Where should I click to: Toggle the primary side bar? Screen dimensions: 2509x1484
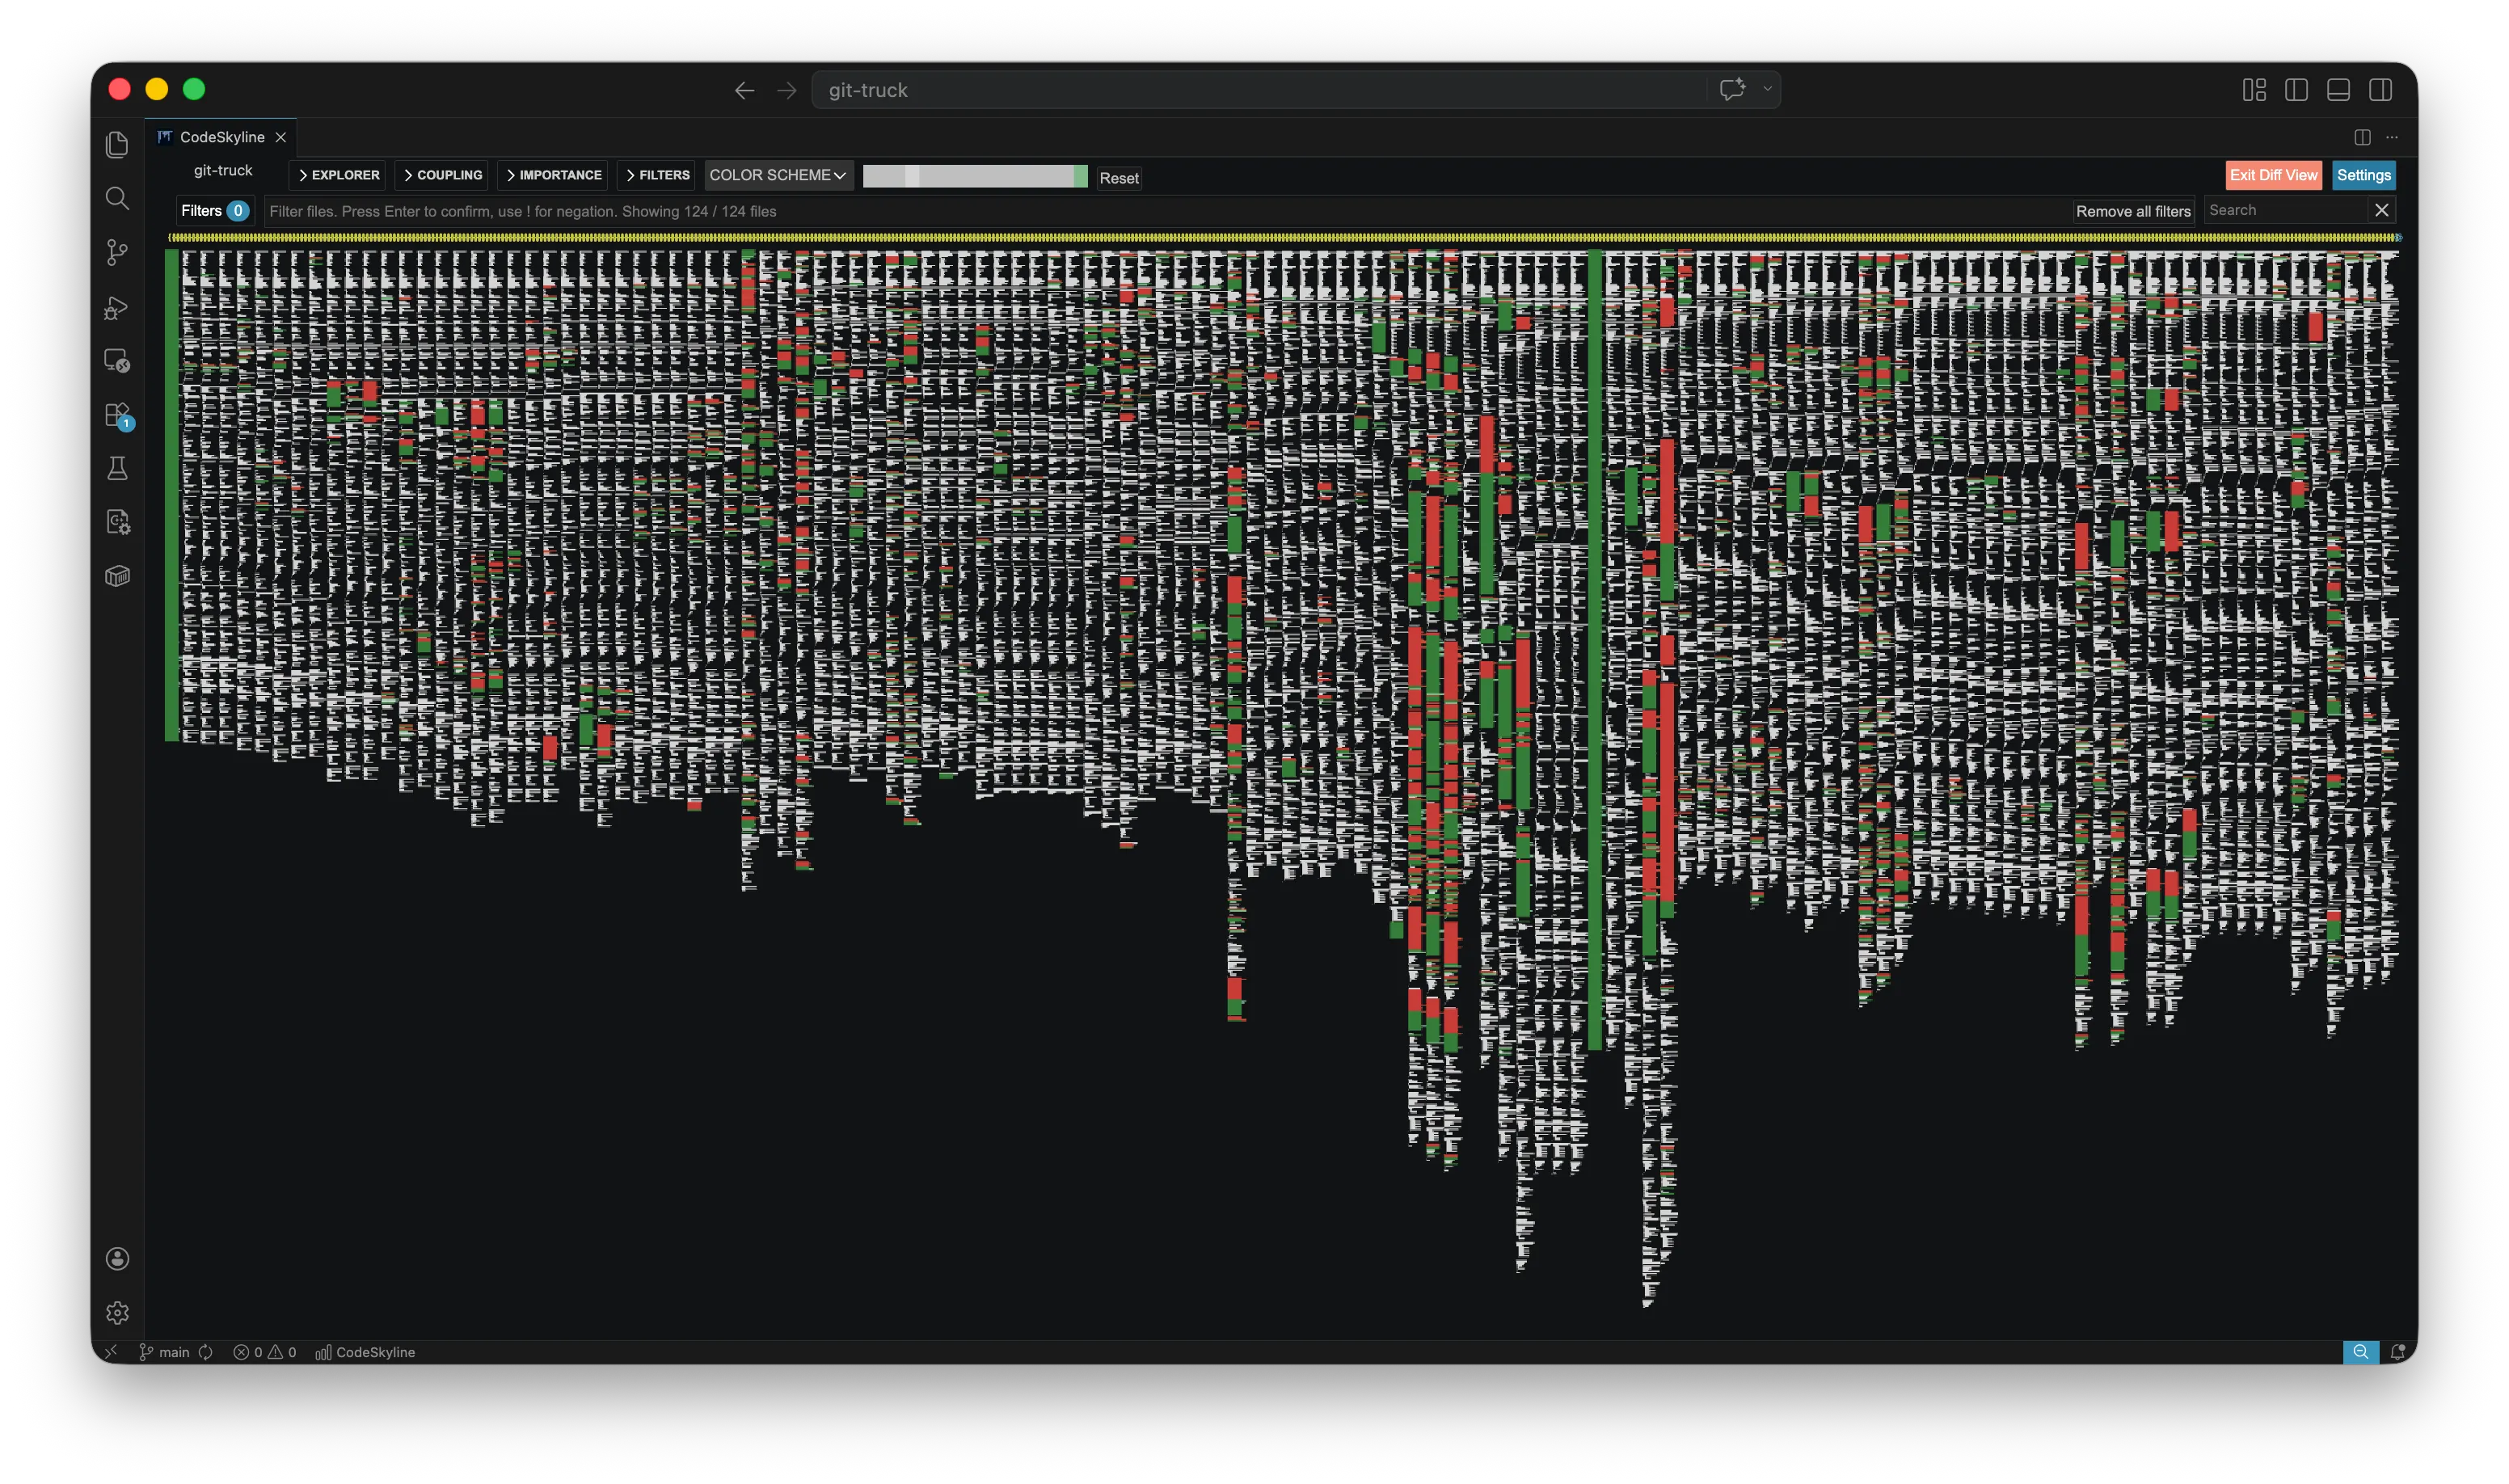[x=2296, y=90]
